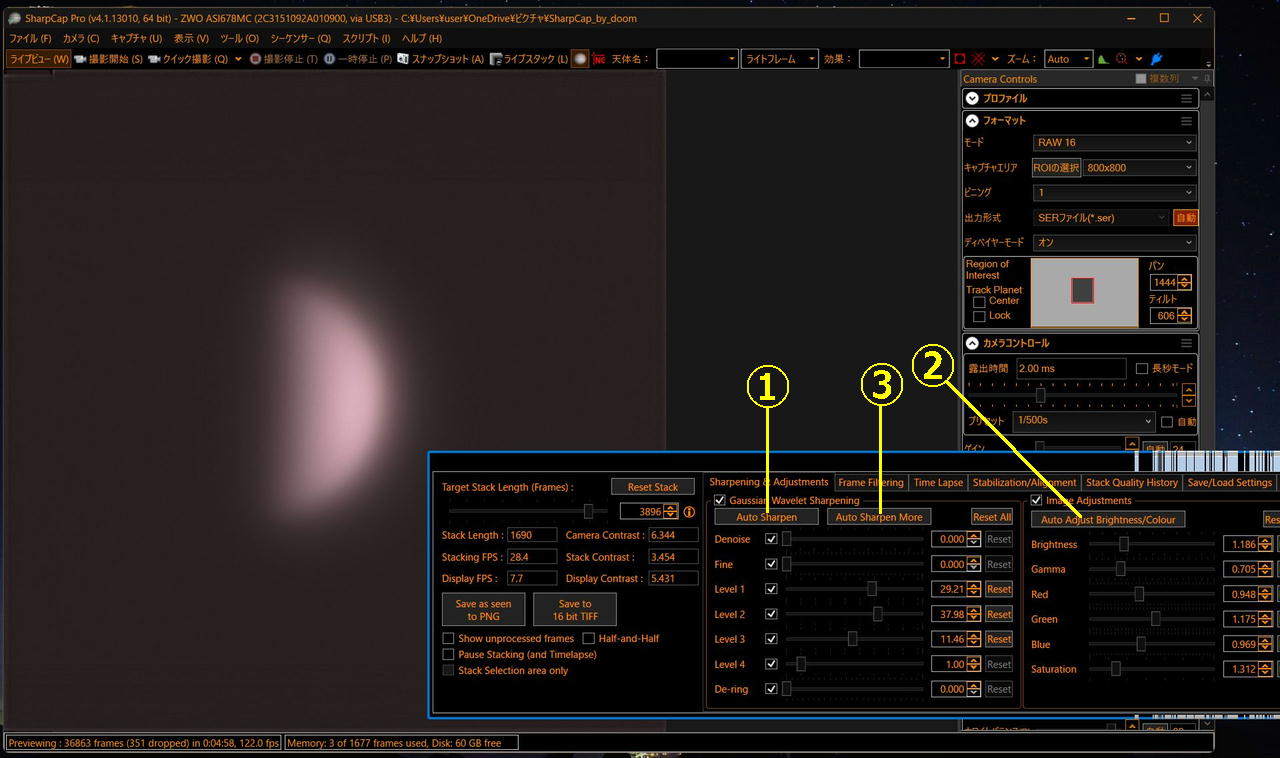The image size is (1280, 758).
Task: Tick the Show unprocessed frames checkbox
Action: pyautogui.click(x=448, y=638)
